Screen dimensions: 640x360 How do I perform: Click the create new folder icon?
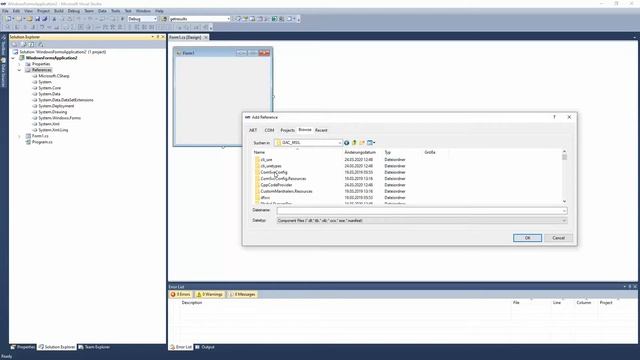(x=362, y=143)
